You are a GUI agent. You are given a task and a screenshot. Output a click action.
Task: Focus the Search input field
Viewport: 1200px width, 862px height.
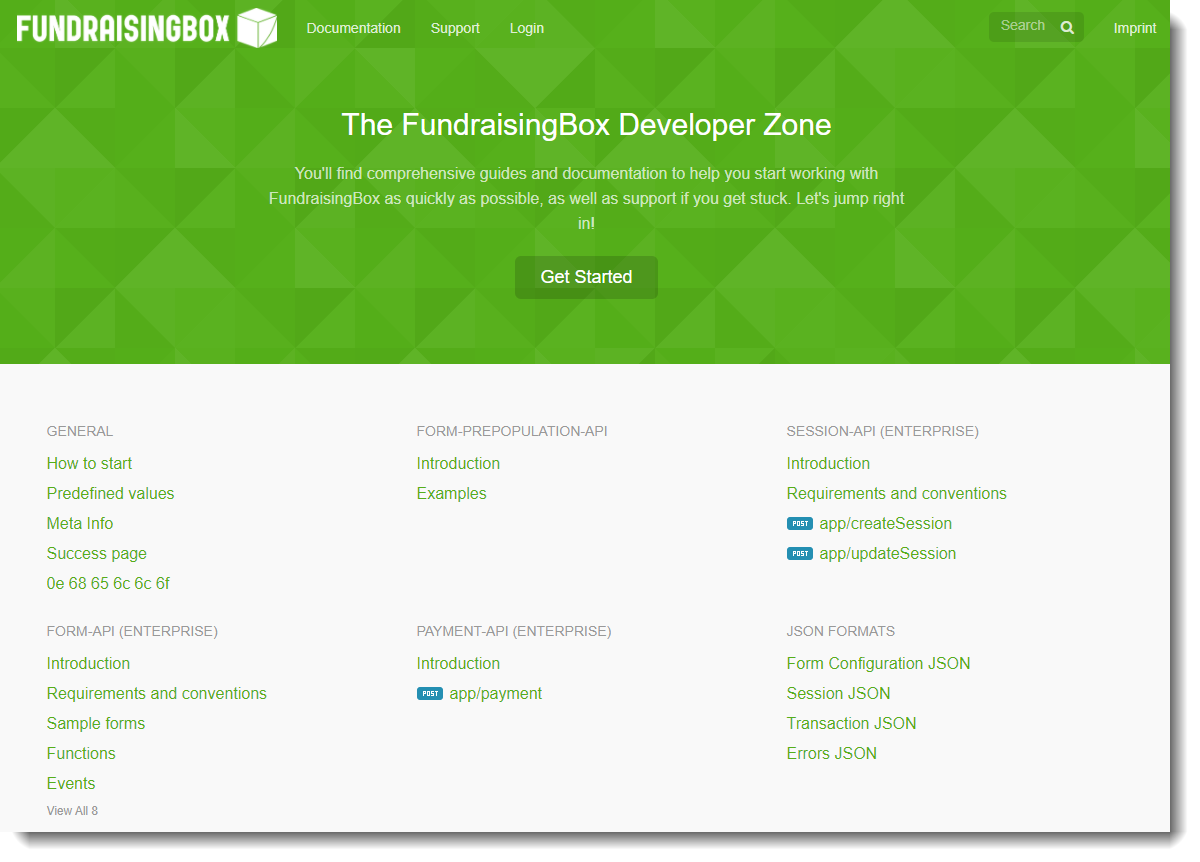point(1022,26)
